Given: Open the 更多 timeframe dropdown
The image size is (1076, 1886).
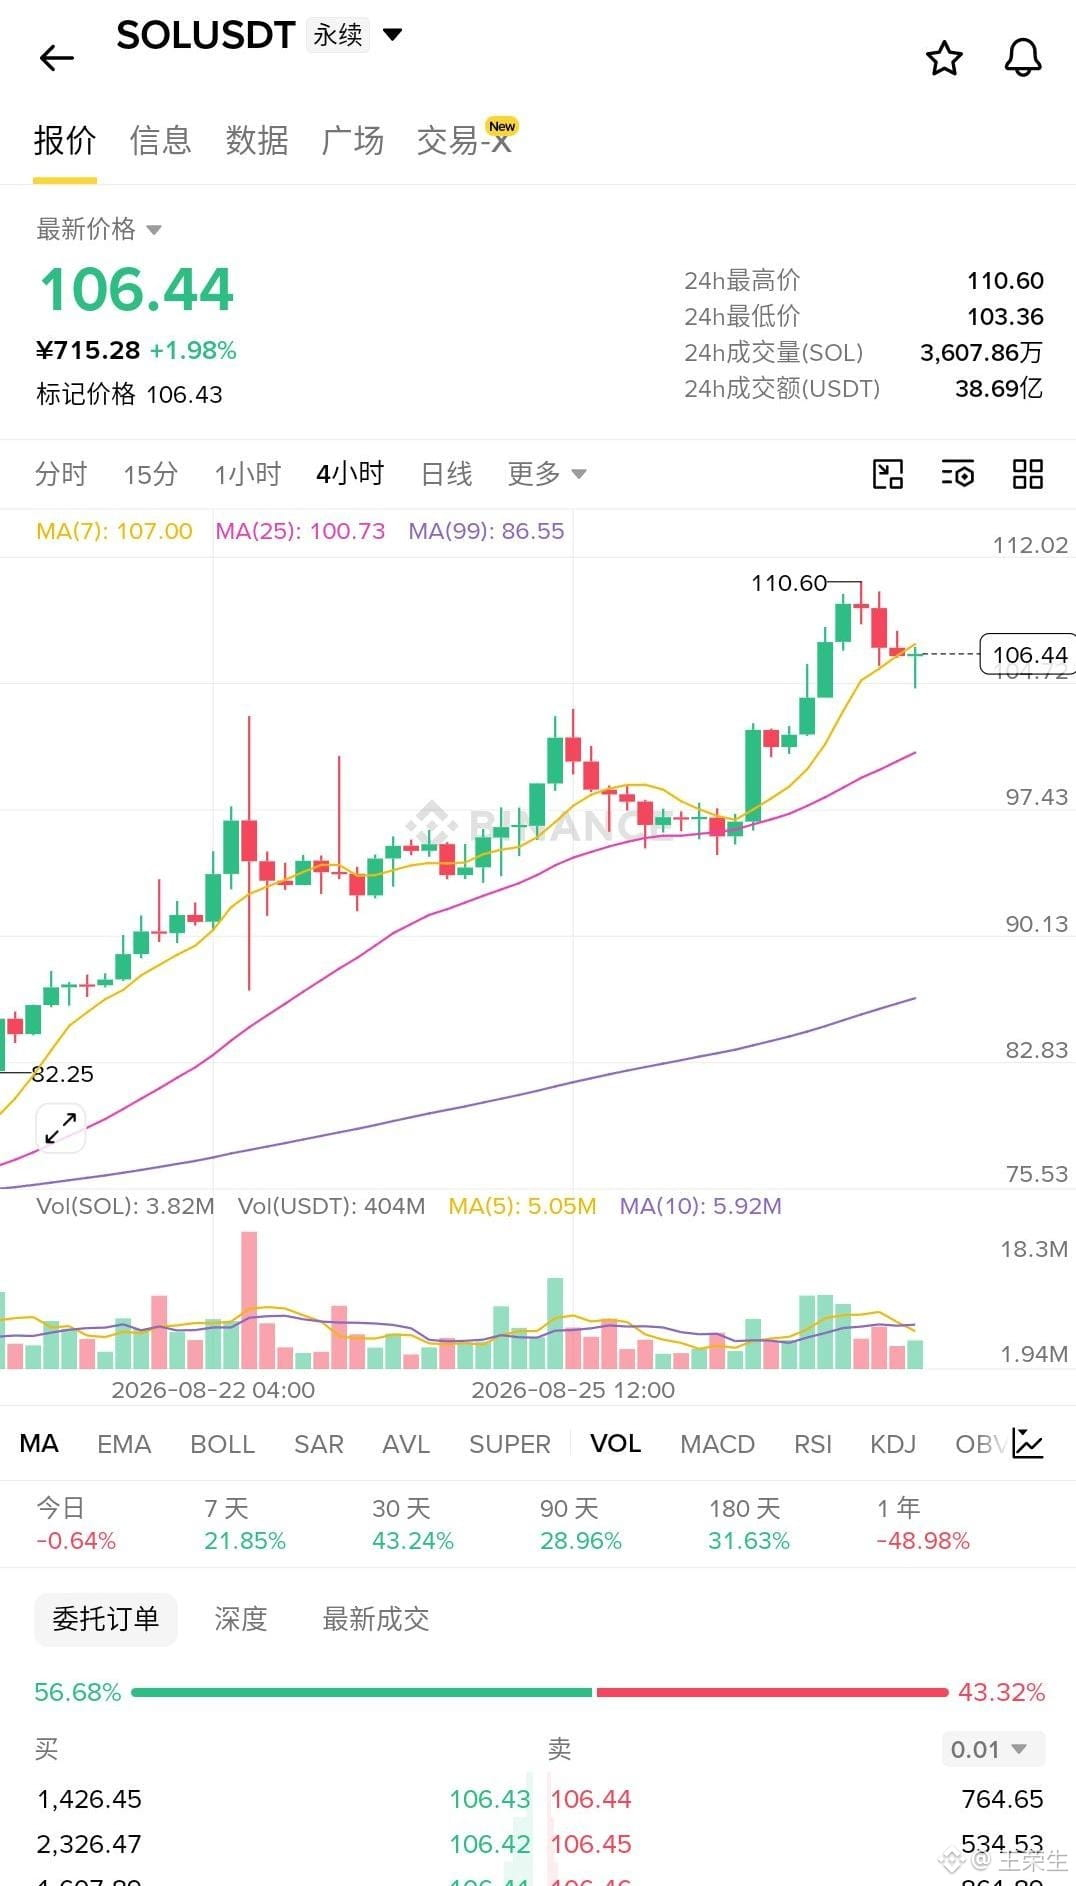Looking at the screenshot, I should coord(547,473).
